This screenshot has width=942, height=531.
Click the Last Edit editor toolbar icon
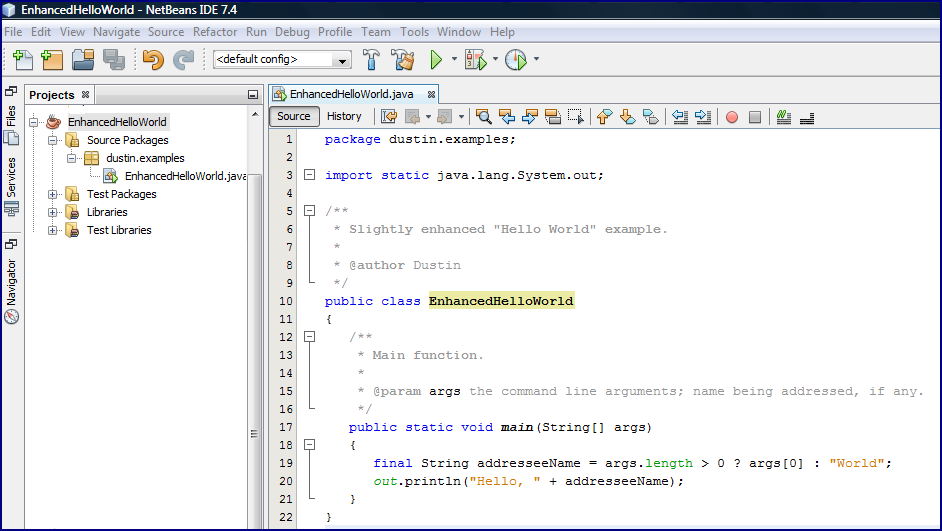pyautogui.click(x=389, y=117)
